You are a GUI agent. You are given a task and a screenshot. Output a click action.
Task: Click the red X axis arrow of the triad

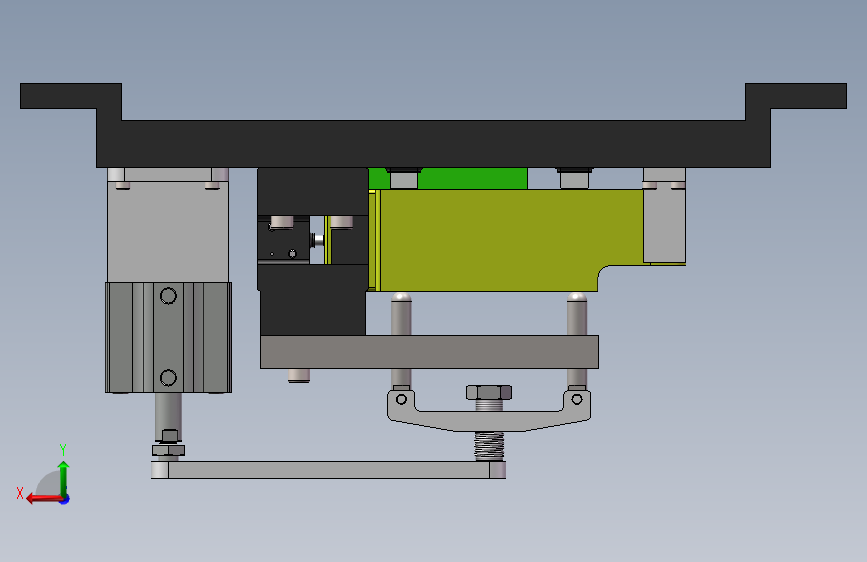(x=44, y=499)
